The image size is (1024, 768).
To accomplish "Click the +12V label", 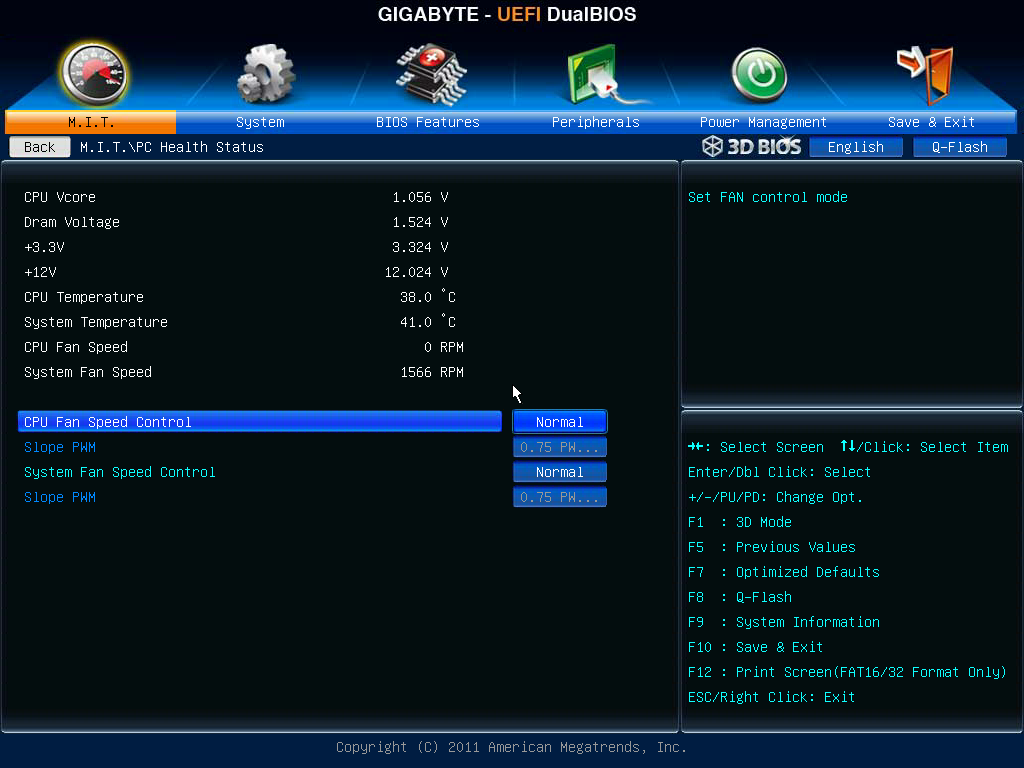I will (x=40, y=272).
